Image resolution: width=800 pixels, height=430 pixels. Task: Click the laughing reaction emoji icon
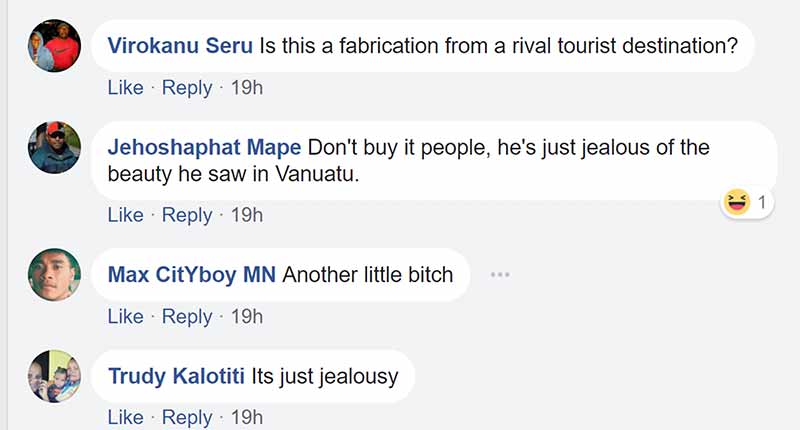[x=735, y=203]
